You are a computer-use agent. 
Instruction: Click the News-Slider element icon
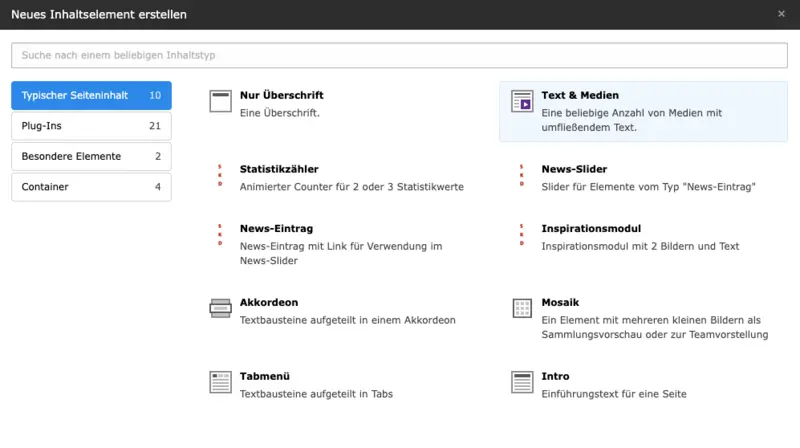point(522,176)
